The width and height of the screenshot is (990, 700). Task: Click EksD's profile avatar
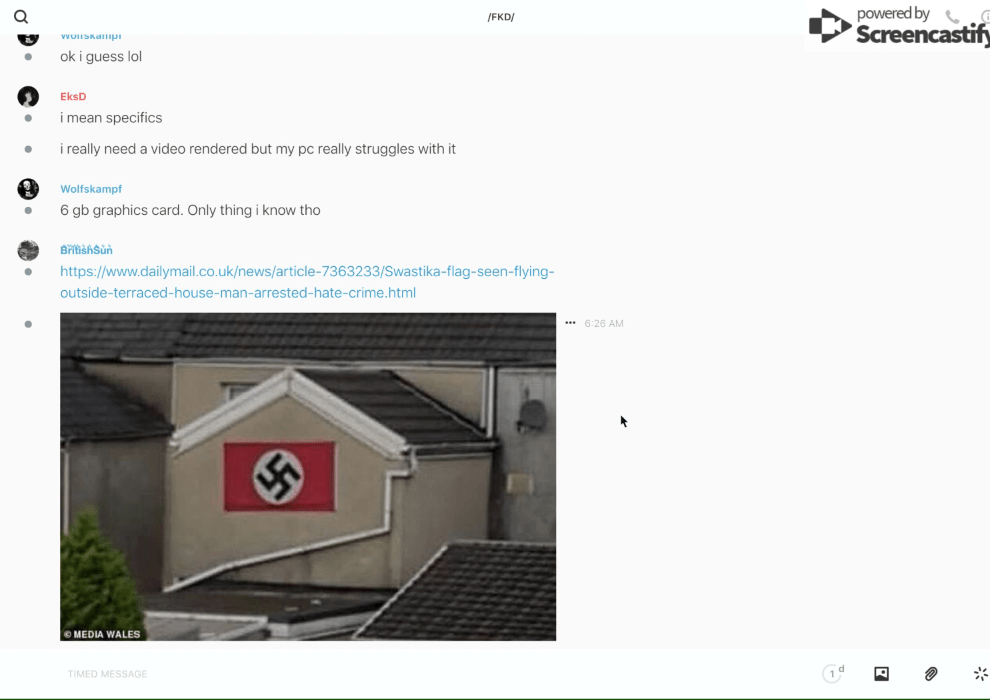click(28, 97)
